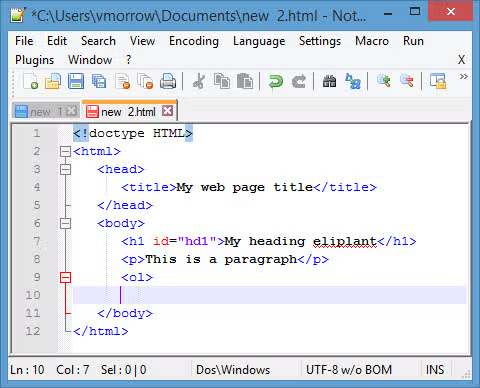The image size is (480, 388).
Task: Click the UTF-8 w/o BOM status field
Action: pyautogui.click(x=349, y=370)
